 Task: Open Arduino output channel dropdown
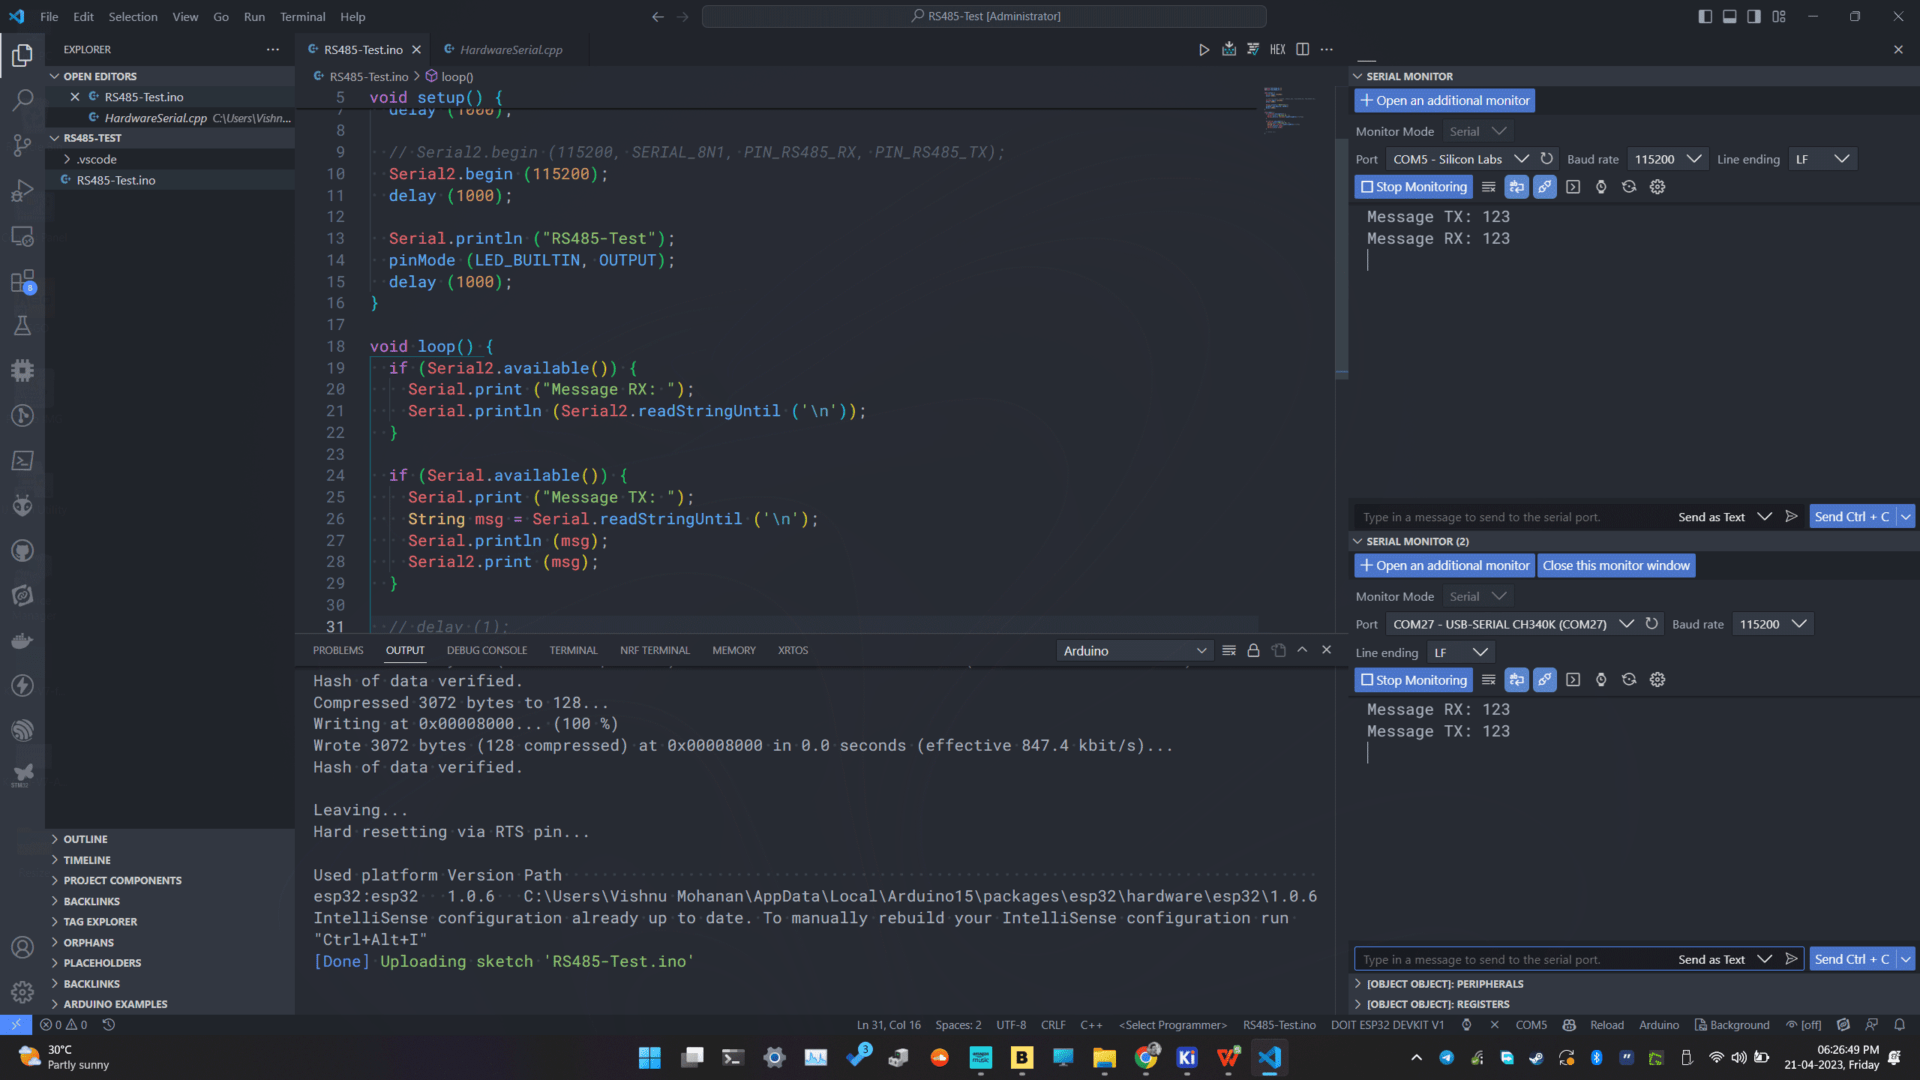(x=1134, y=651)
